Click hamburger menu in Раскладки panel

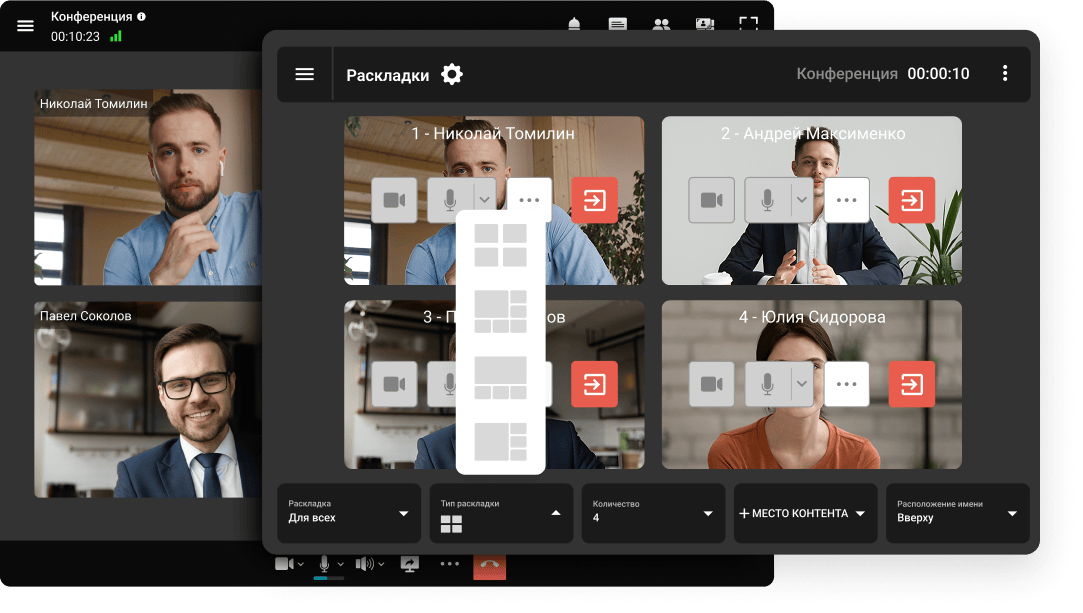point(305,74)
